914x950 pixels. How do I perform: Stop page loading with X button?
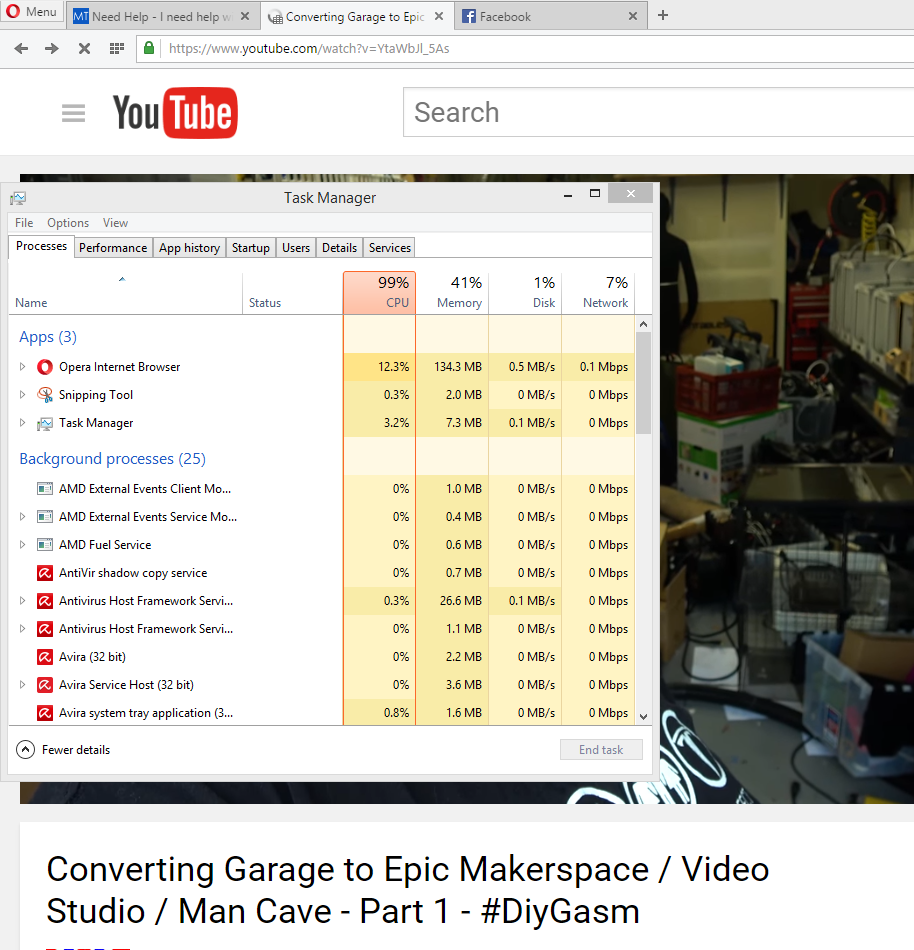click(84, 48)
